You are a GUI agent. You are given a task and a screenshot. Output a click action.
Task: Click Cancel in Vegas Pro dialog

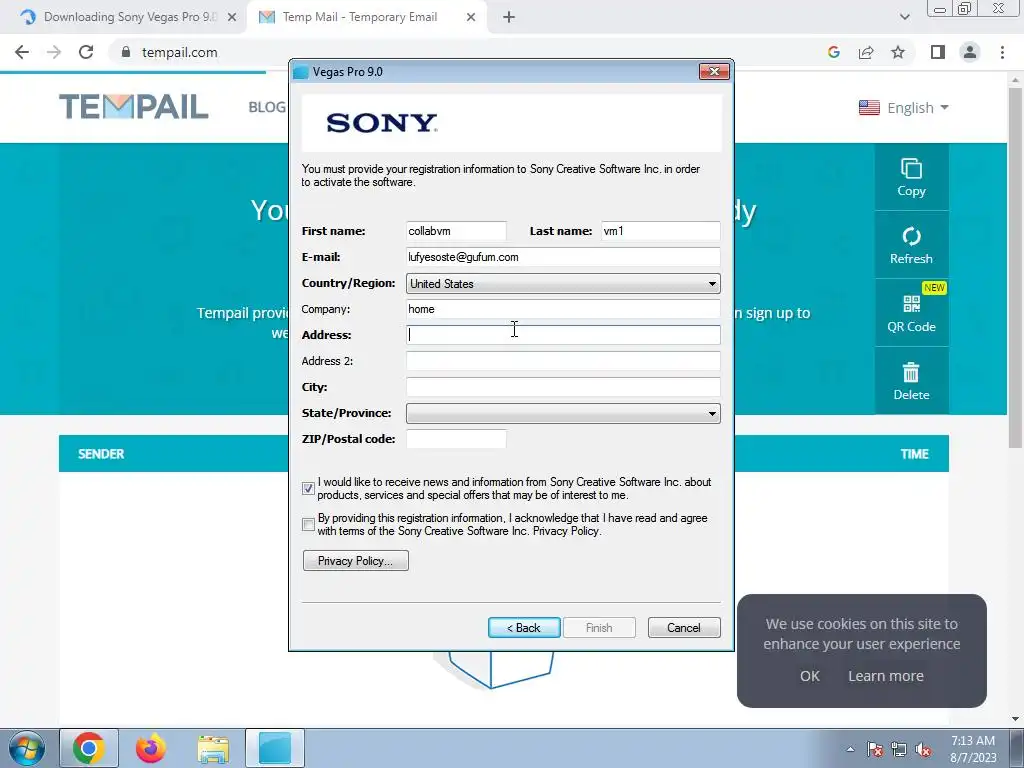pyautogui.click(x=684, y=628)
